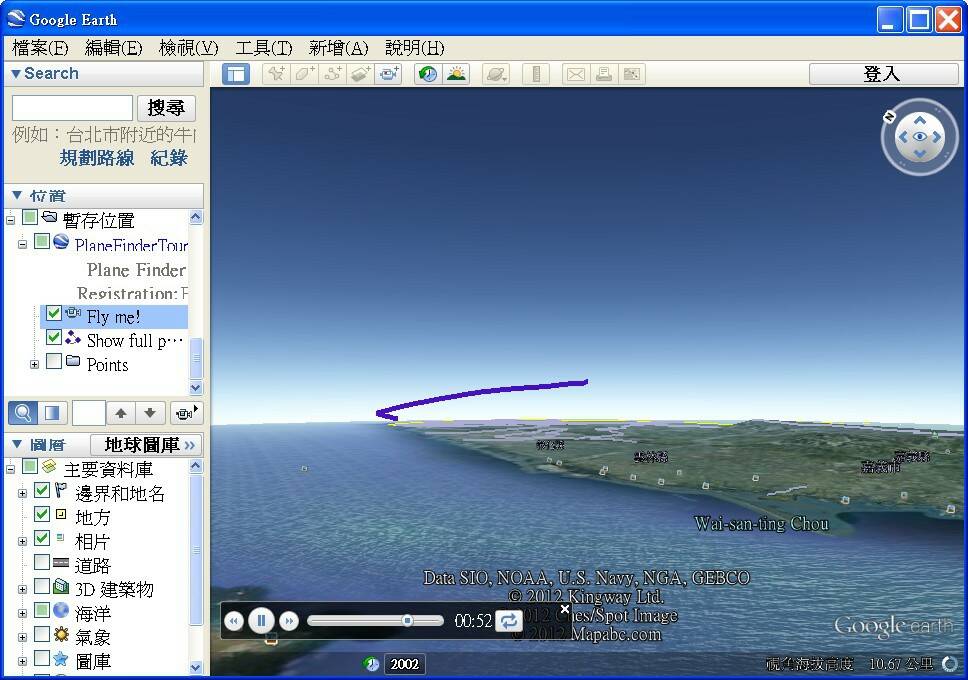Uncheck the Fly me! checkbox
This screenshot has width=968, height=680.
(x=54, y=313)
